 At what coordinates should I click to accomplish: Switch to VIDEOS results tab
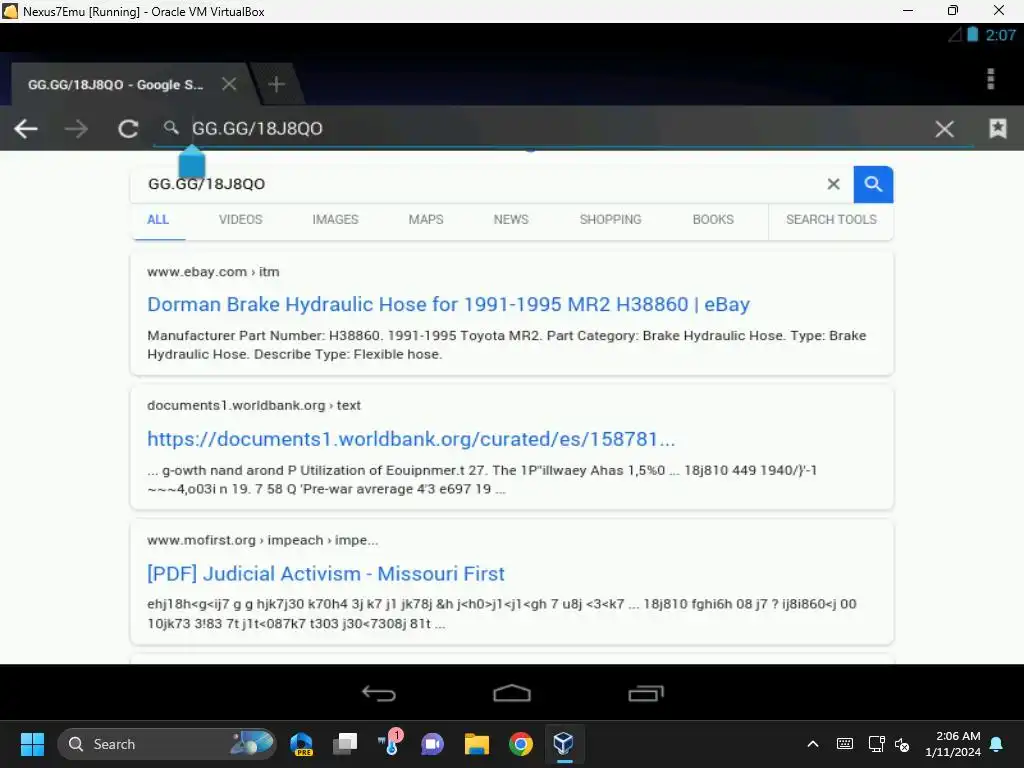coord(240,219)
